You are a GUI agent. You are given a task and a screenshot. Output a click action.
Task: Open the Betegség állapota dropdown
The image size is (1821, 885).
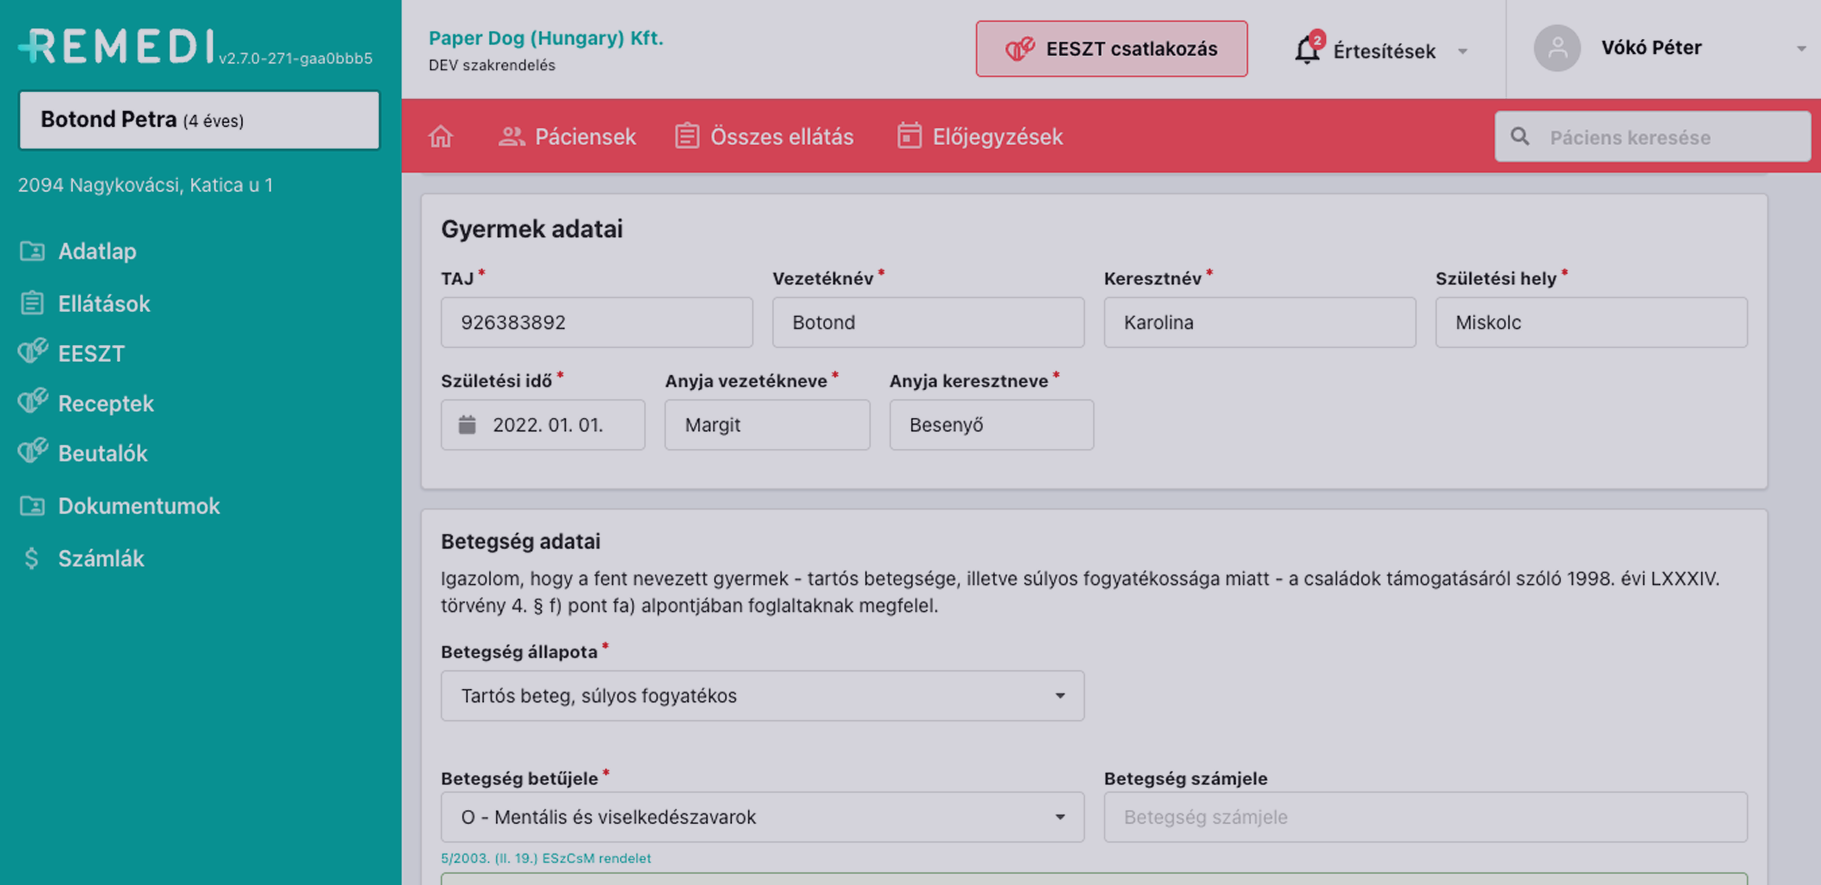click(x=762, y=696)
